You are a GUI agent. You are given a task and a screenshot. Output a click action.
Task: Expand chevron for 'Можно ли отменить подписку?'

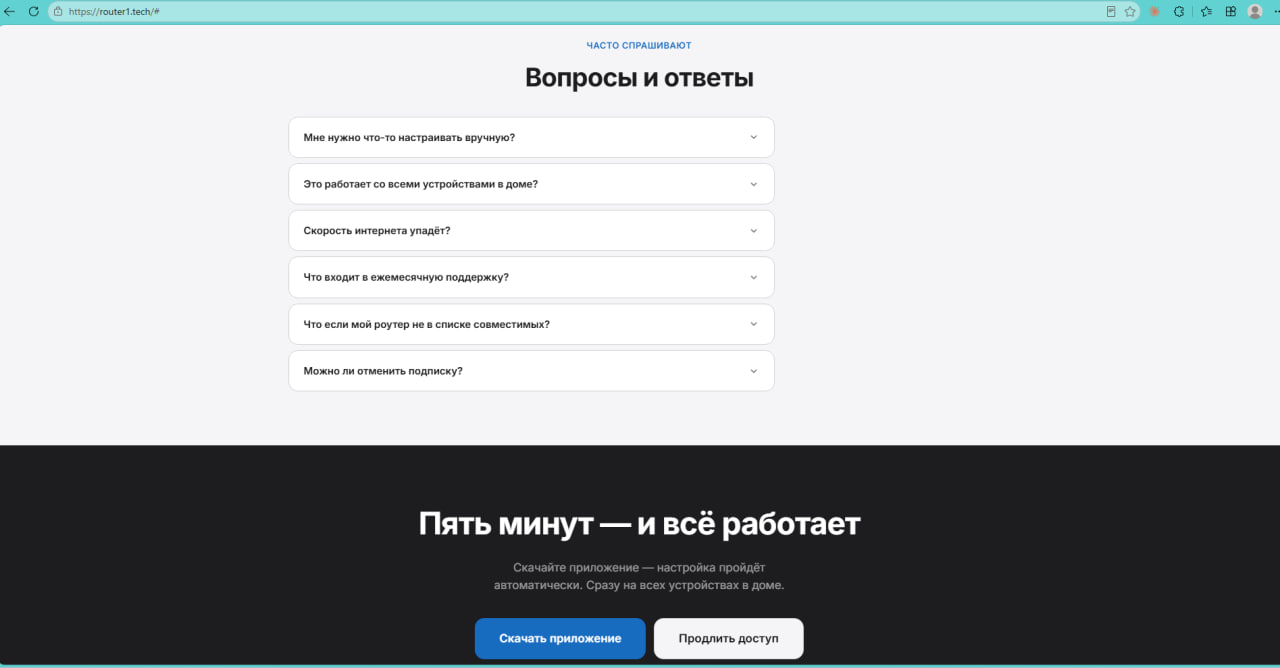[754, 371]
